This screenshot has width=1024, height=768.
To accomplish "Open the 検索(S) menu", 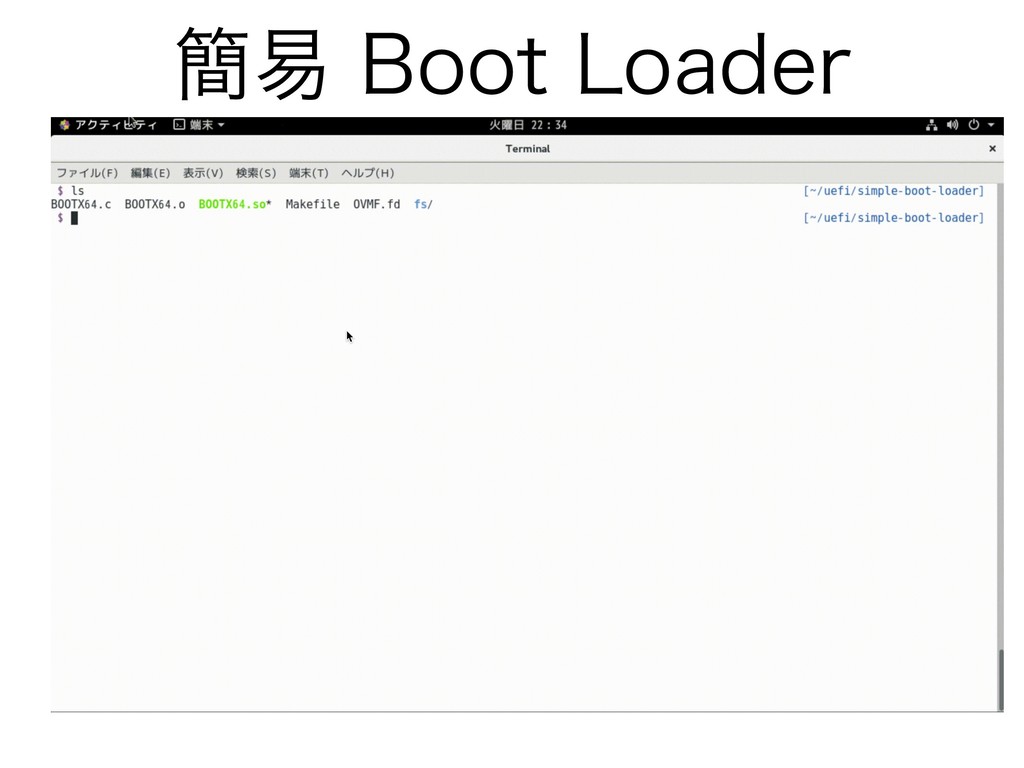I will (256, 173).
